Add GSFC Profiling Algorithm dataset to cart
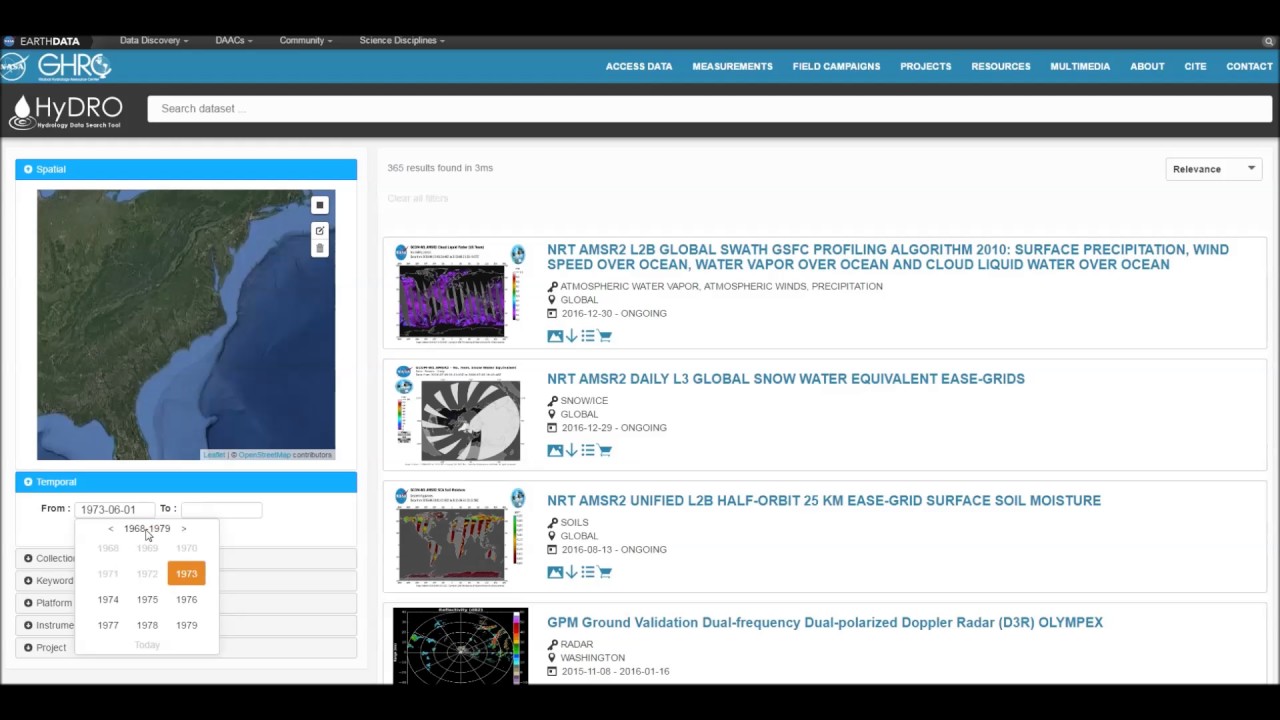This screenshot has height=720, width=1280. [605, 336]
